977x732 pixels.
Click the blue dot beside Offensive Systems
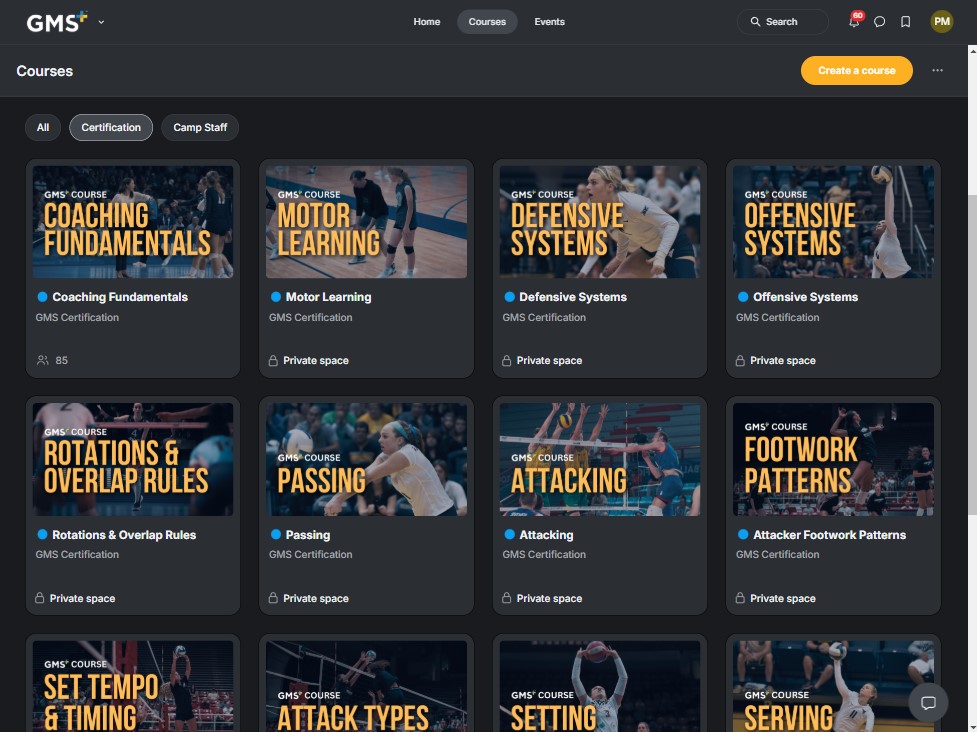[x=743, y=297]
